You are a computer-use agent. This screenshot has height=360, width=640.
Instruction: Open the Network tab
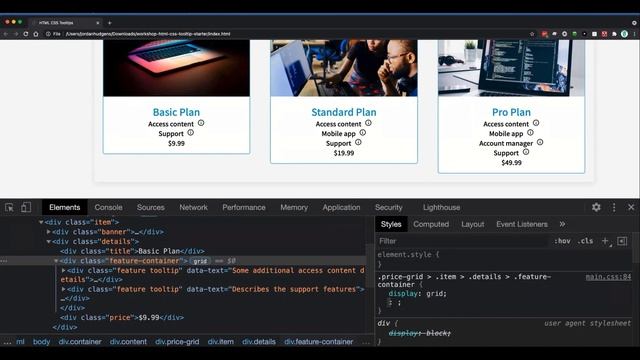coord(193,207)
